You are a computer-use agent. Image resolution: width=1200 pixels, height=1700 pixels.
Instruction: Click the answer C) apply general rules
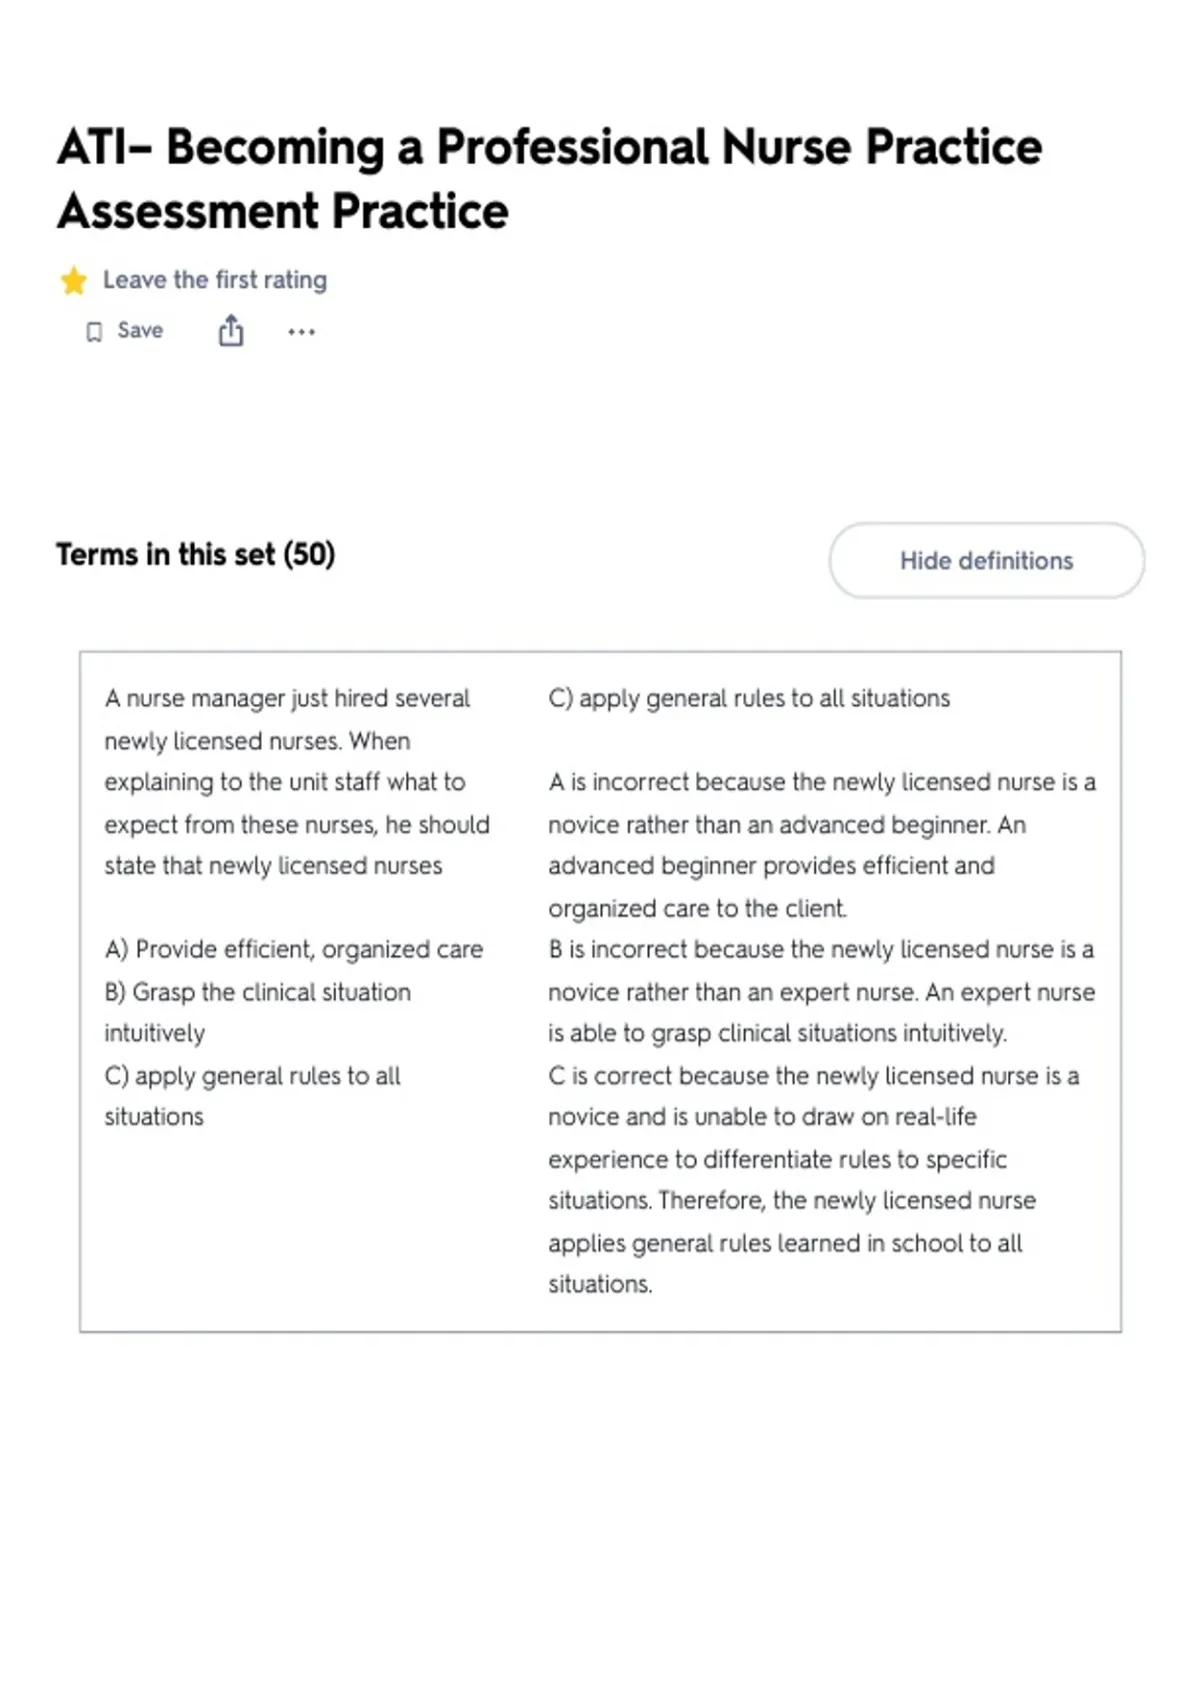749,698
